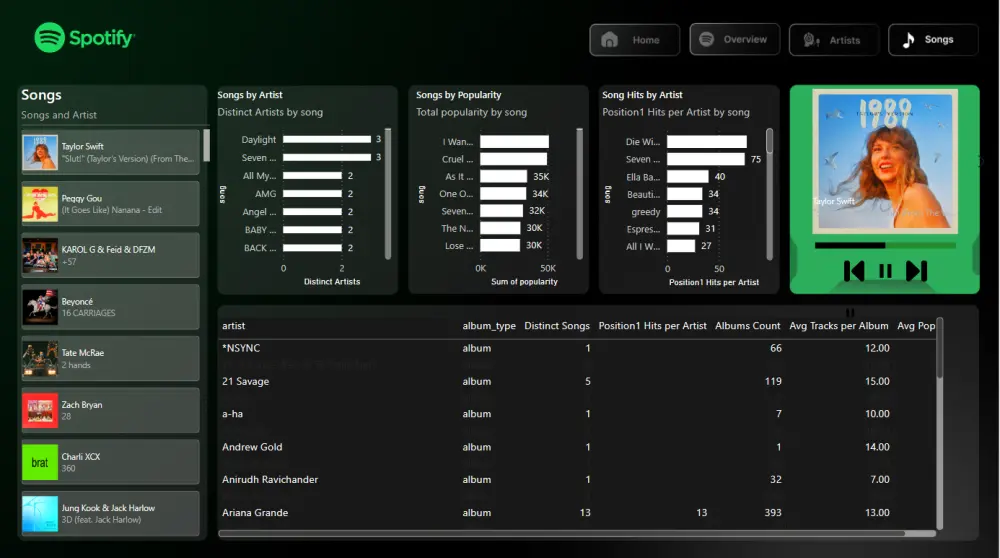
Task: Click Songs by Artist chart scrollbar
Action: coord(388,194)
